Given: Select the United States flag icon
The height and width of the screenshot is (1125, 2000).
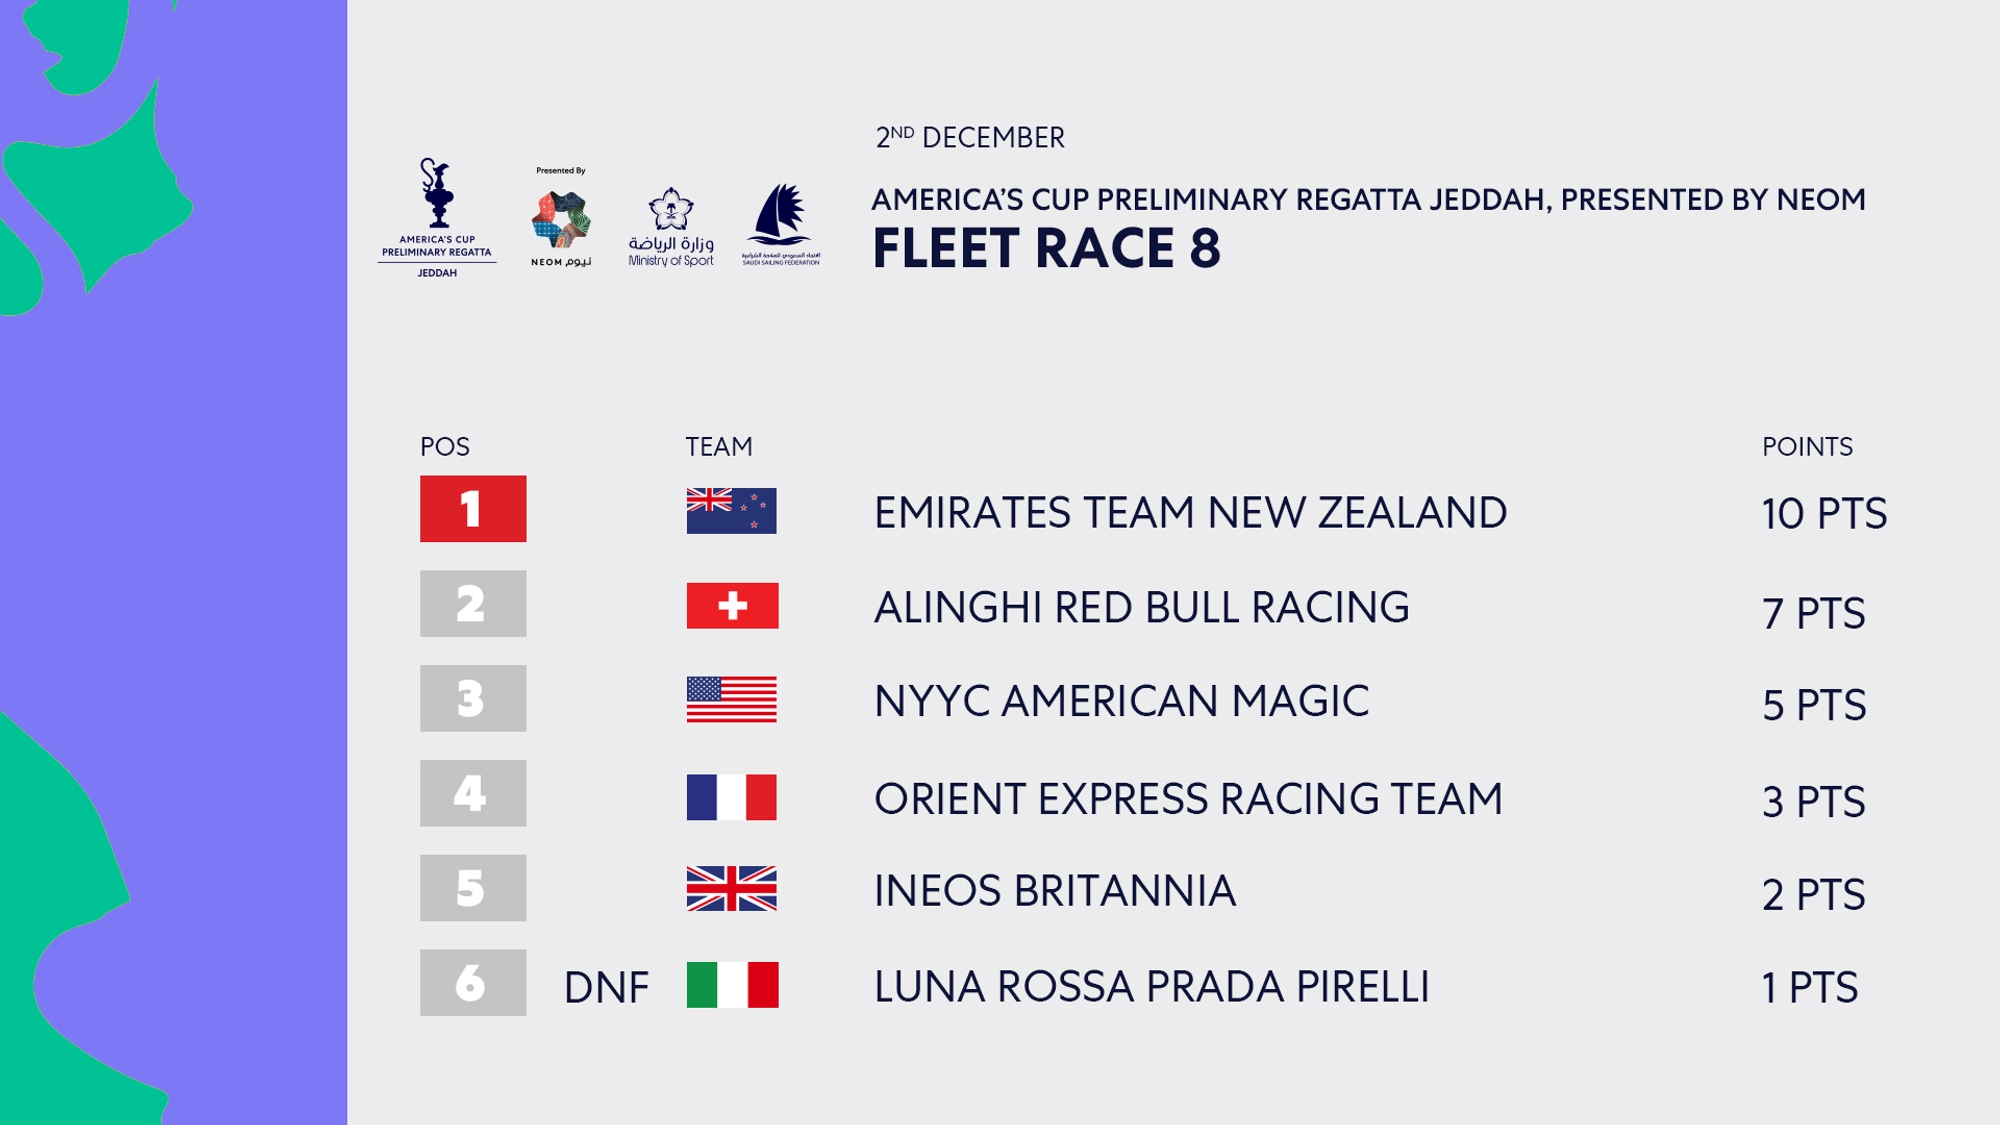Looking at the screenshot, I should point(732,700).
